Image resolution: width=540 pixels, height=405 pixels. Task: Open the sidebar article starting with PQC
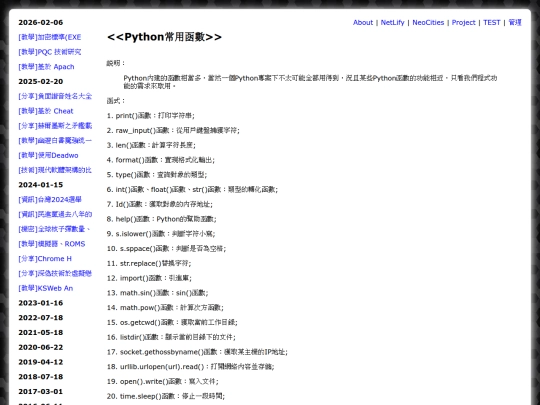click(x=50, y=52)
